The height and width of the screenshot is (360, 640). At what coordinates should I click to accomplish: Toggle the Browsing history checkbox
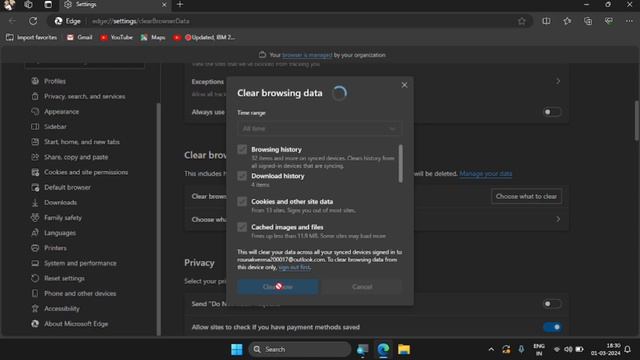click(x=242, y=149)
